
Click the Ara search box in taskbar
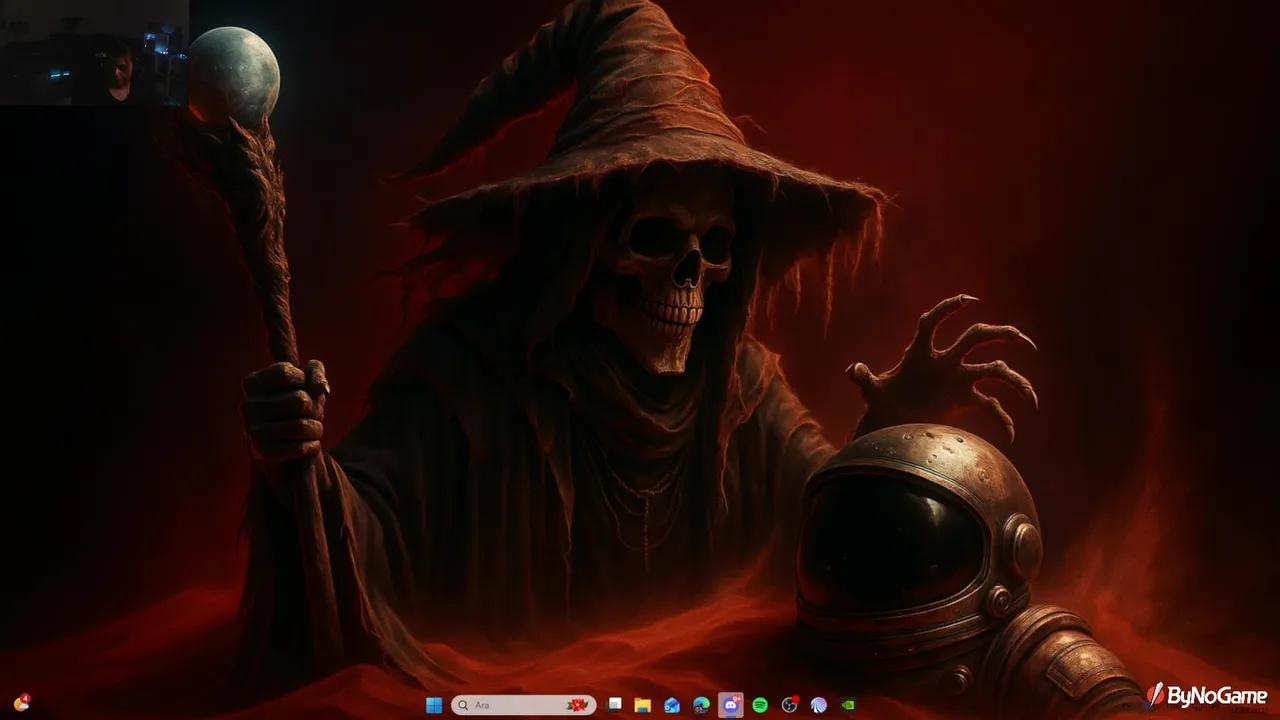tap(523, 705)
